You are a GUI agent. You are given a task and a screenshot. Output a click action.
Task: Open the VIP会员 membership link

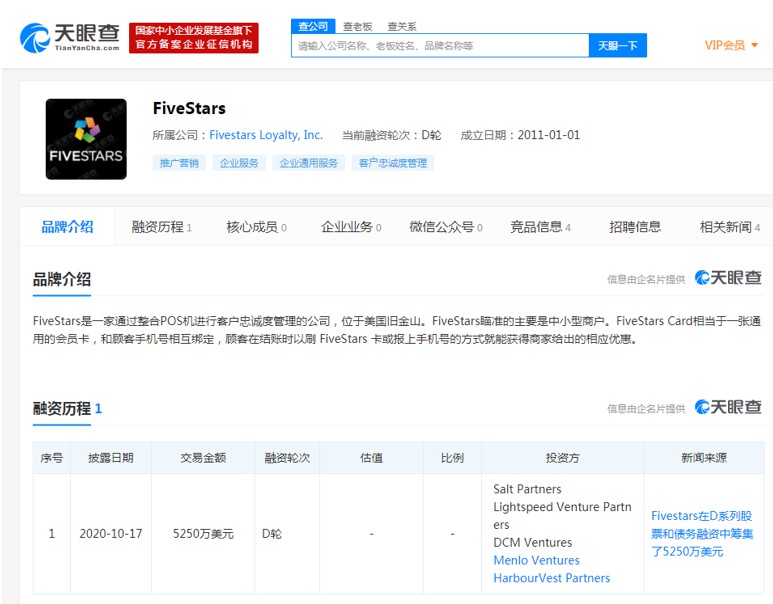click(x=725, y=45)
